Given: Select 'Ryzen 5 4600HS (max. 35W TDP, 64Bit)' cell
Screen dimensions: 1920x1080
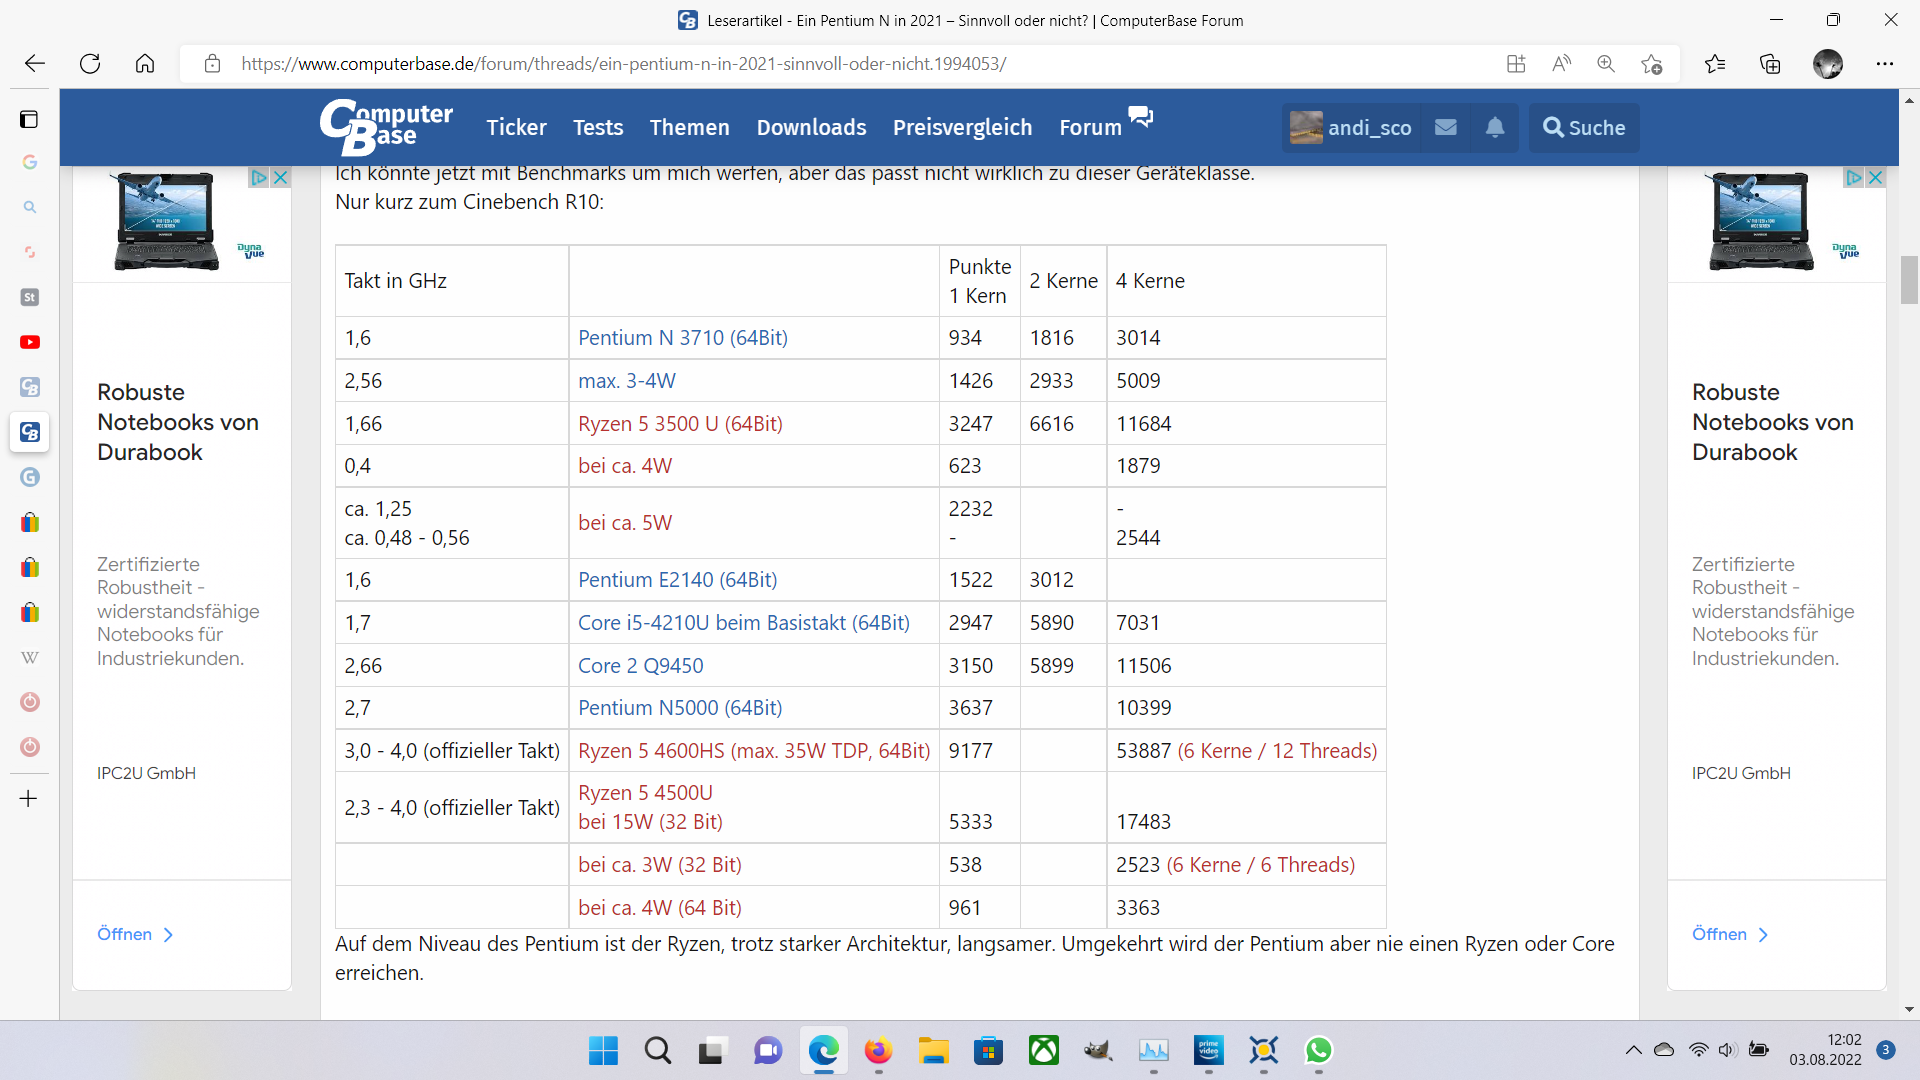Looking at the screenshot, I should coord(754,751).
